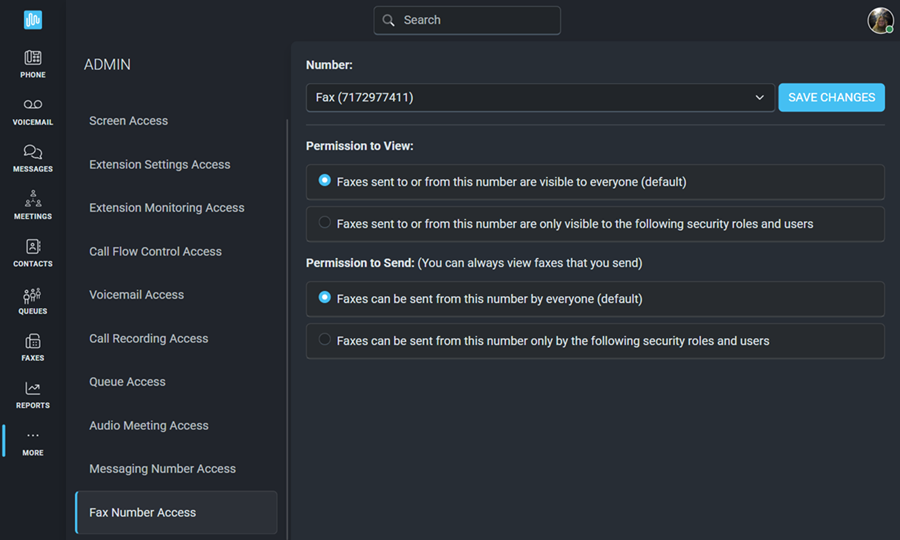View the Reports chart icon
The width and height of the screenshot is (900, 540).
33,389
